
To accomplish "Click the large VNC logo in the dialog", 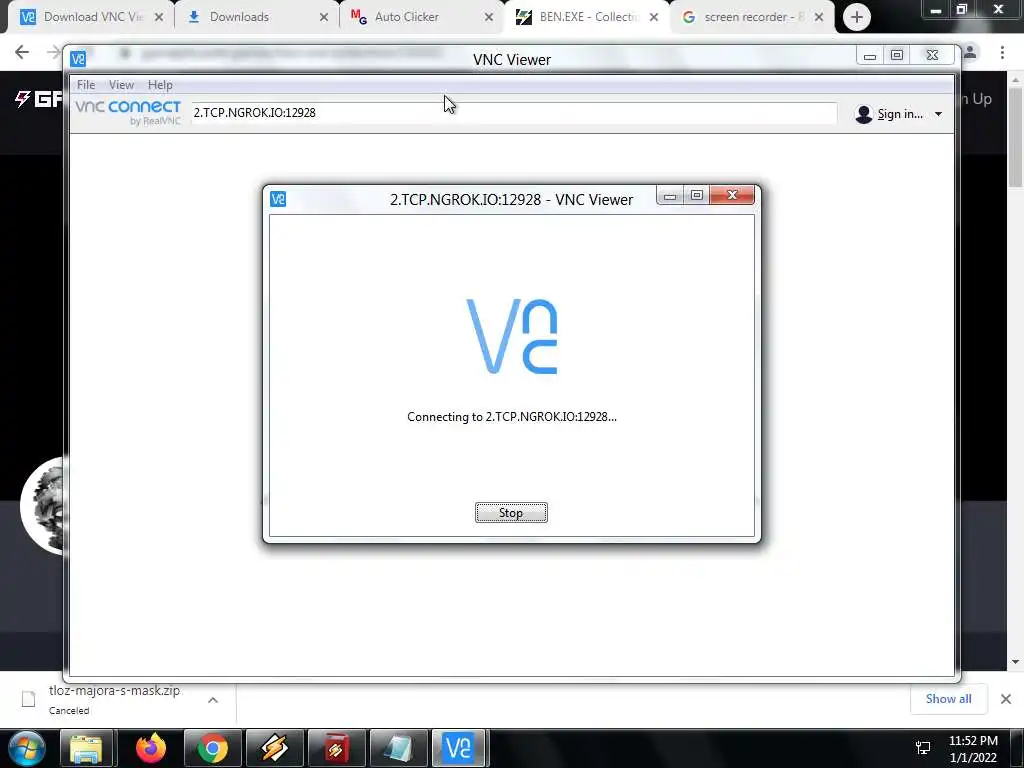I will tap(511, 336).
